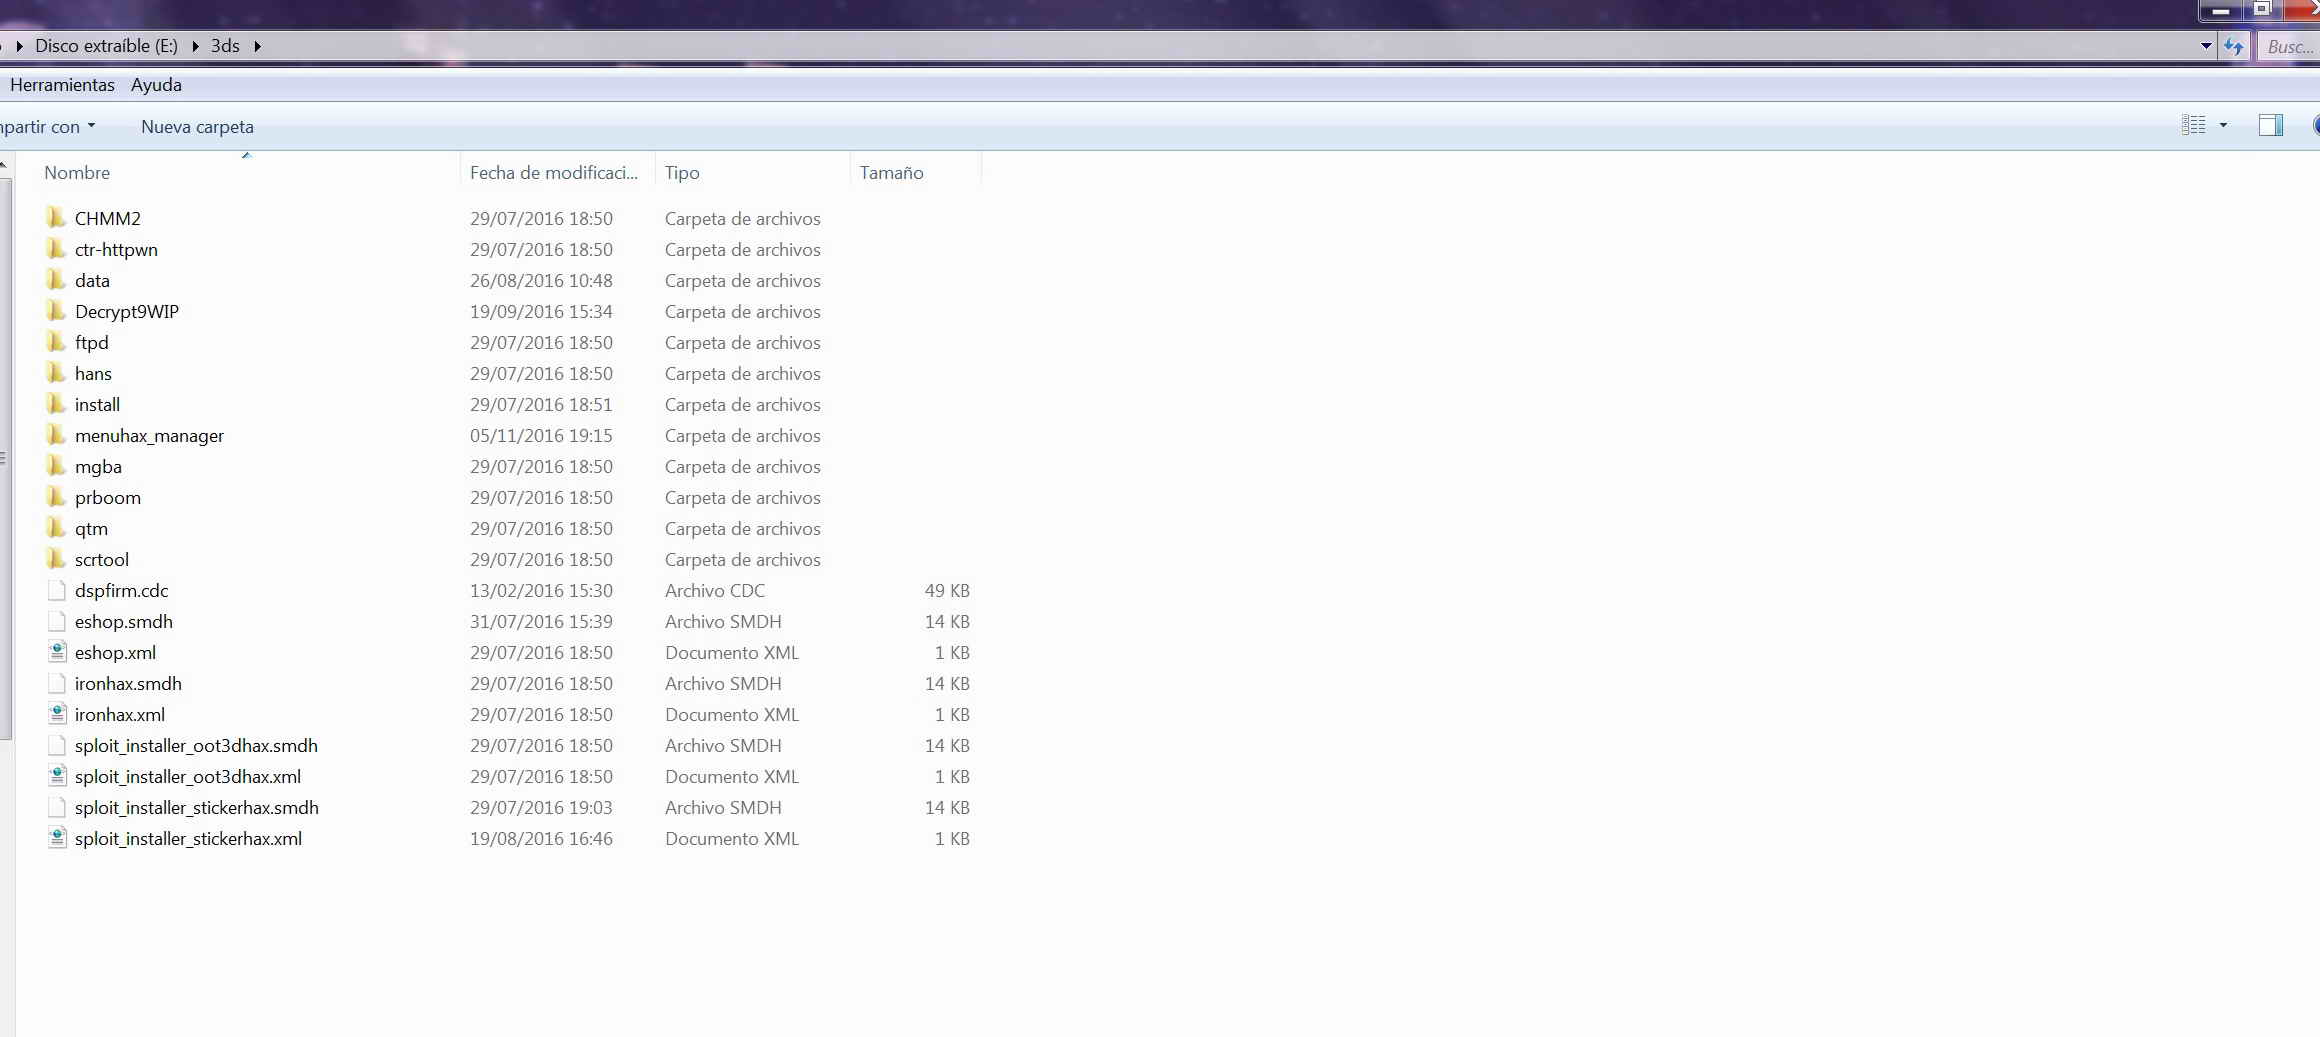Select the sploit_installer_oot3dhax.smdh file name

196,745
